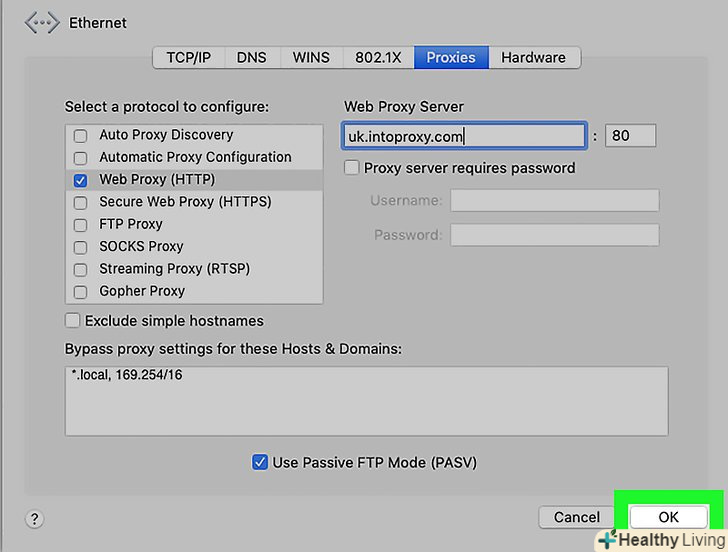Click the Ethernet network arrows icon

pos(42,22)
